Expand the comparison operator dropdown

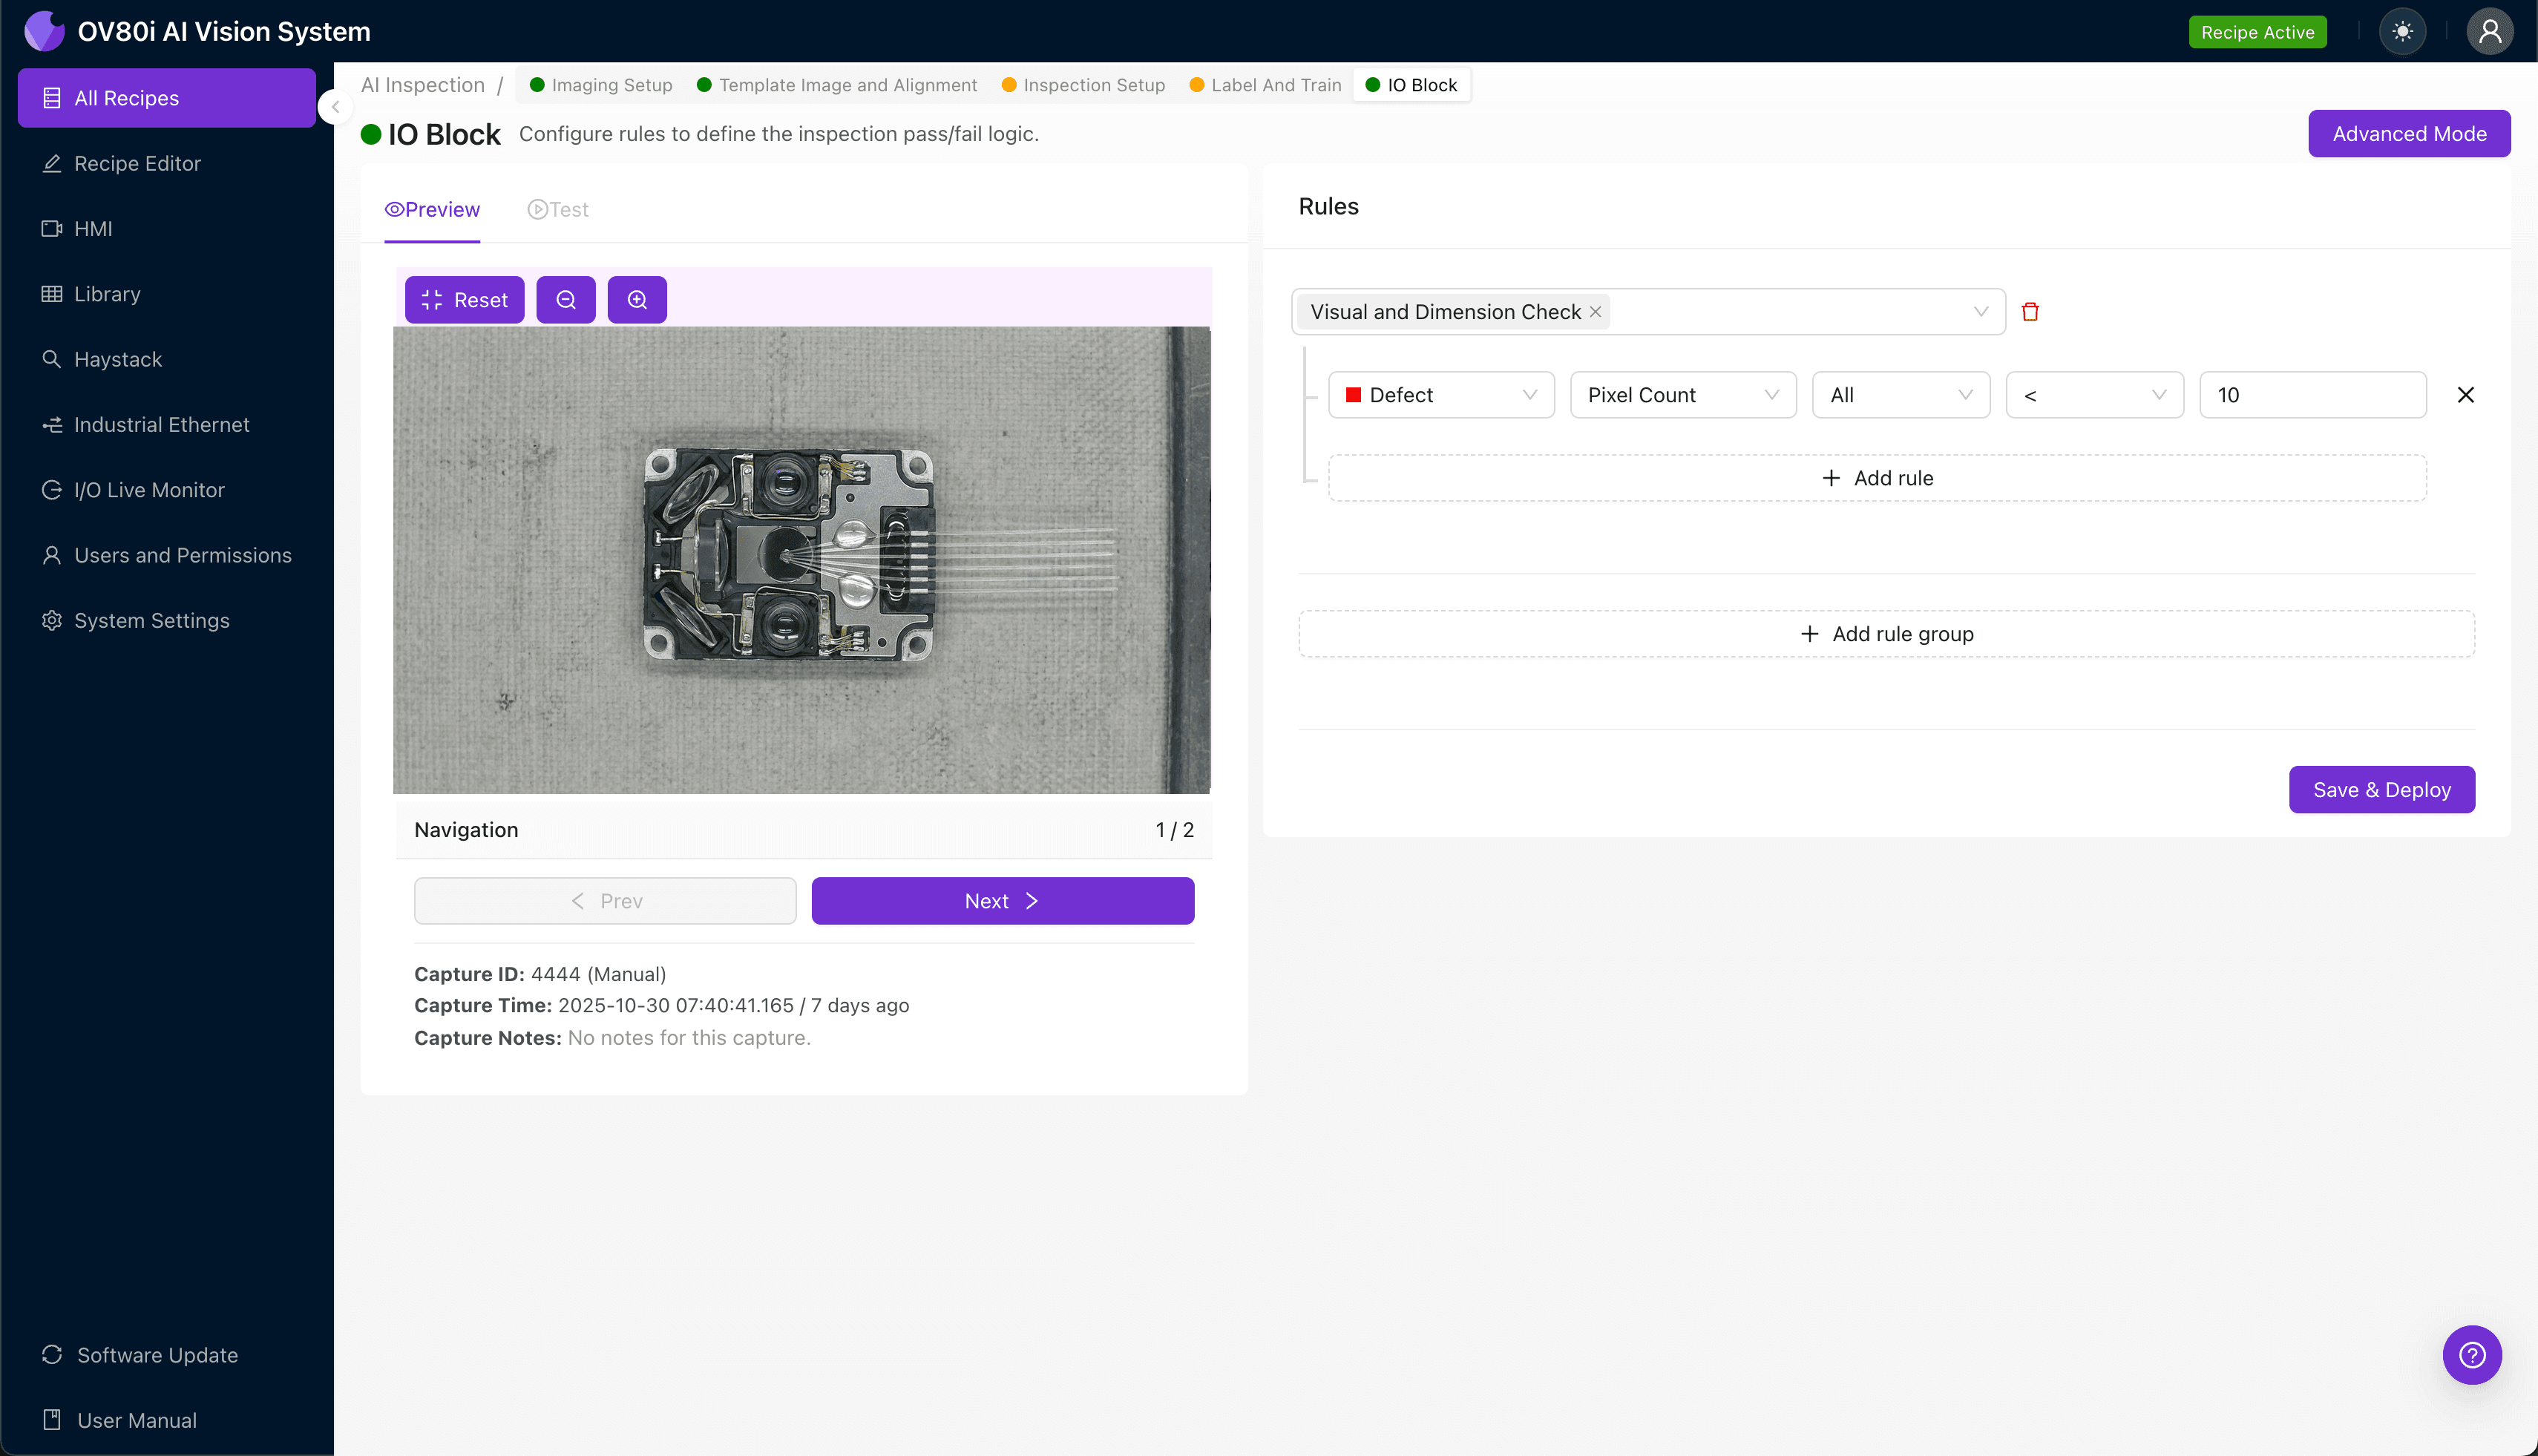click(x=2093, y=394)
